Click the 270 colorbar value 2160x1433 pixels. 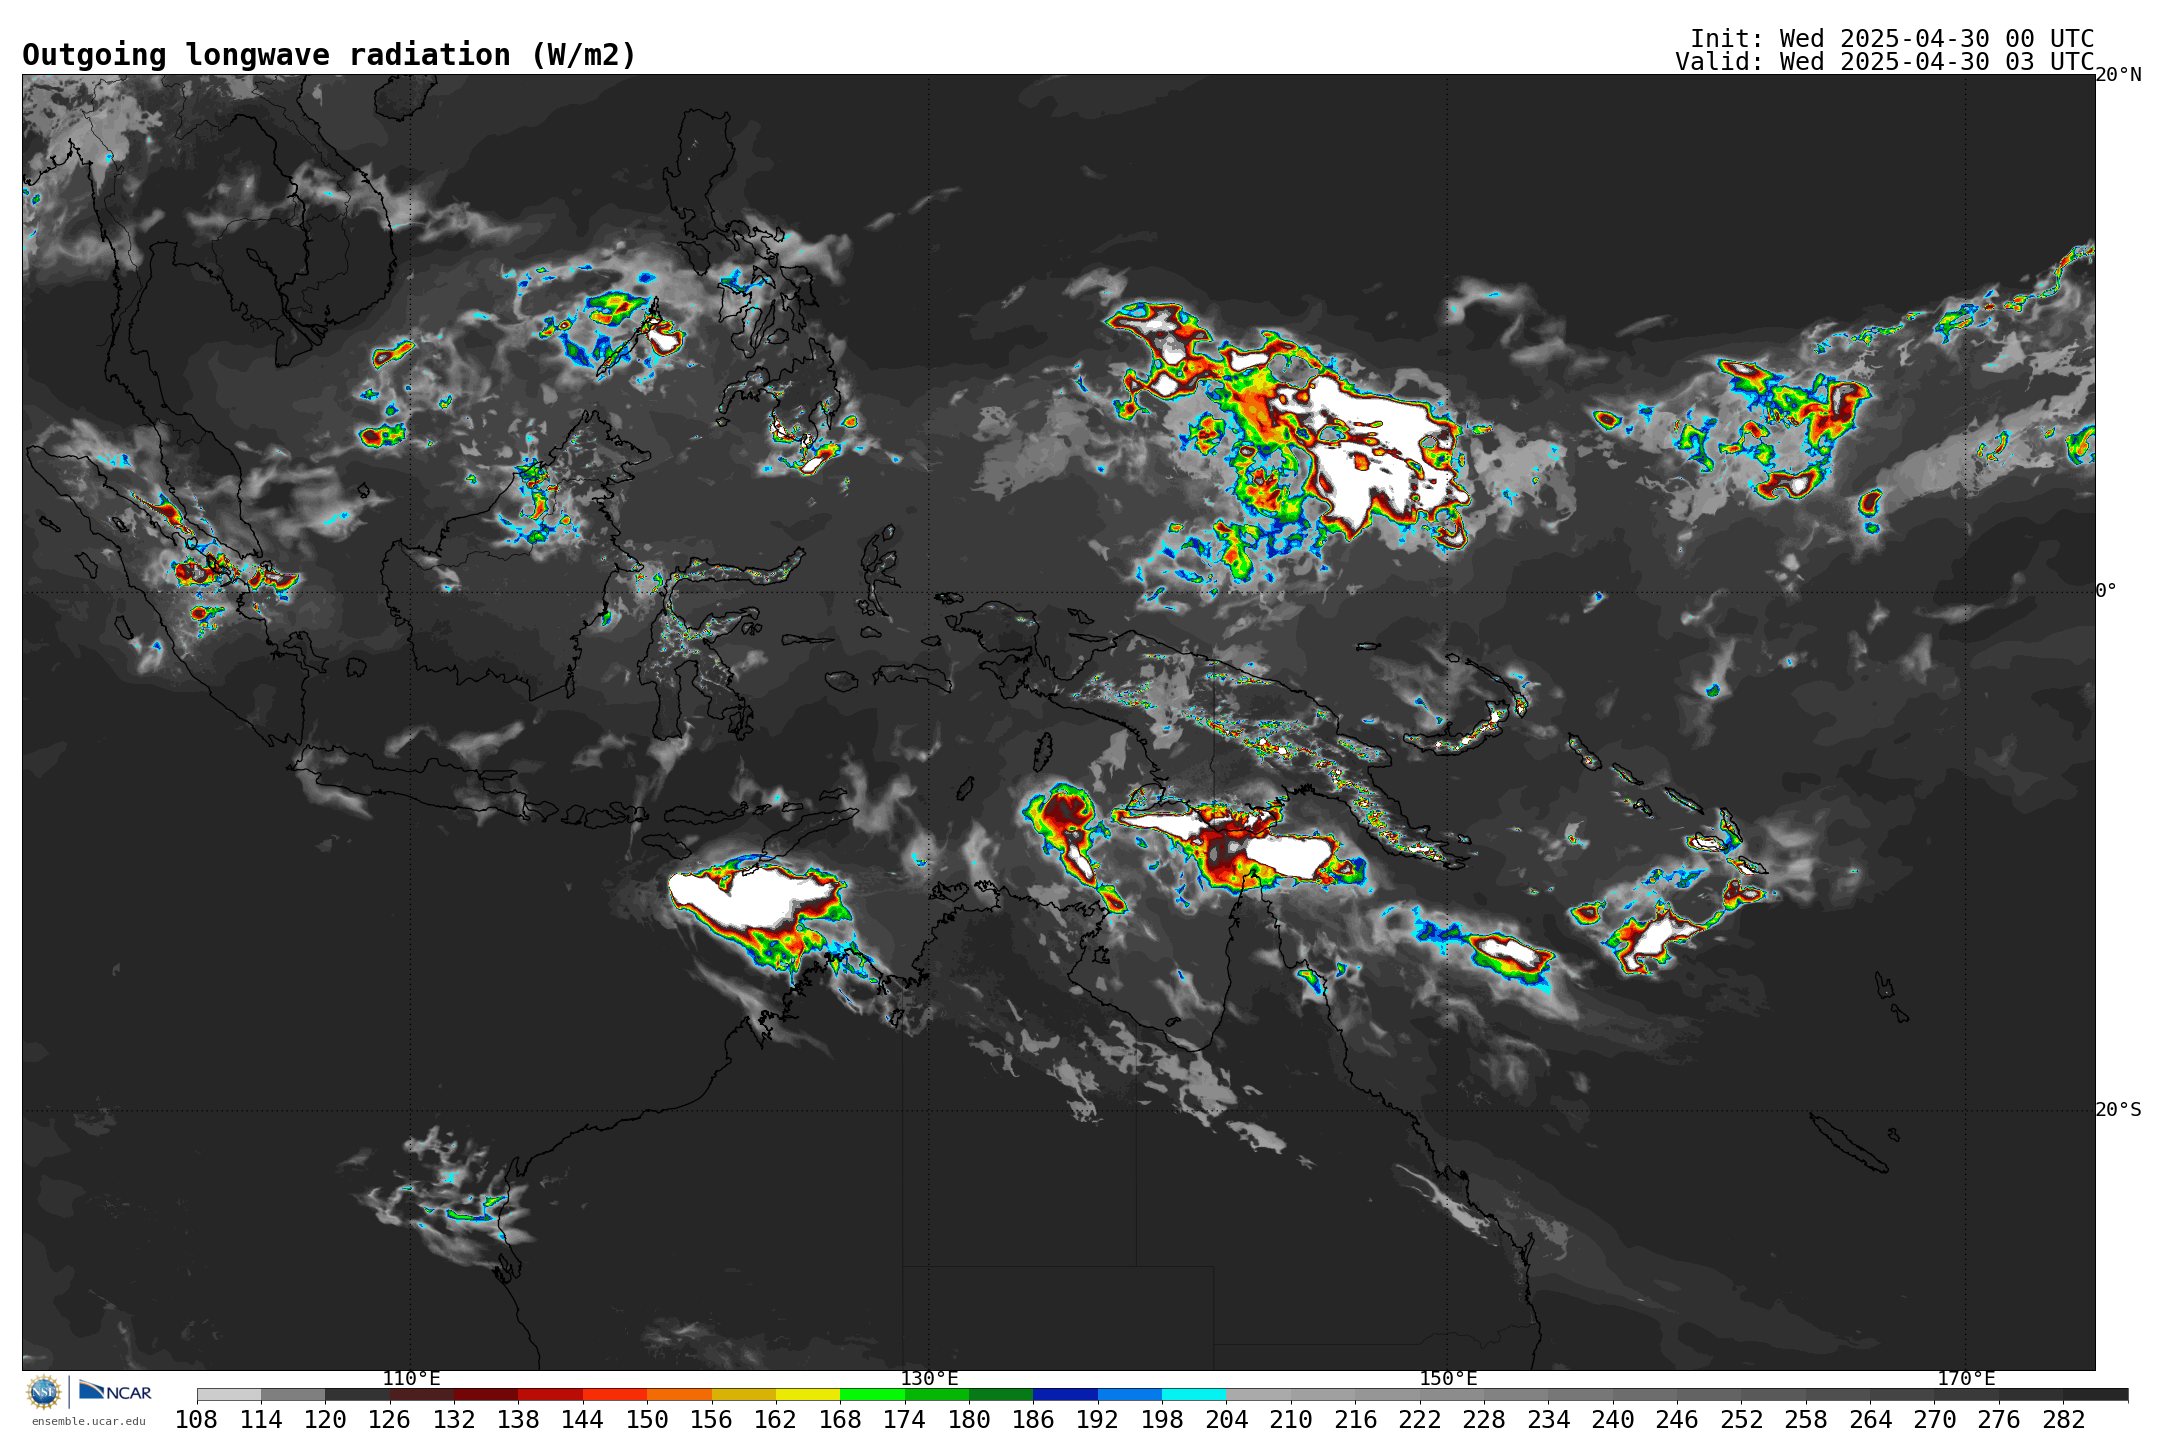(1934, 1419)
